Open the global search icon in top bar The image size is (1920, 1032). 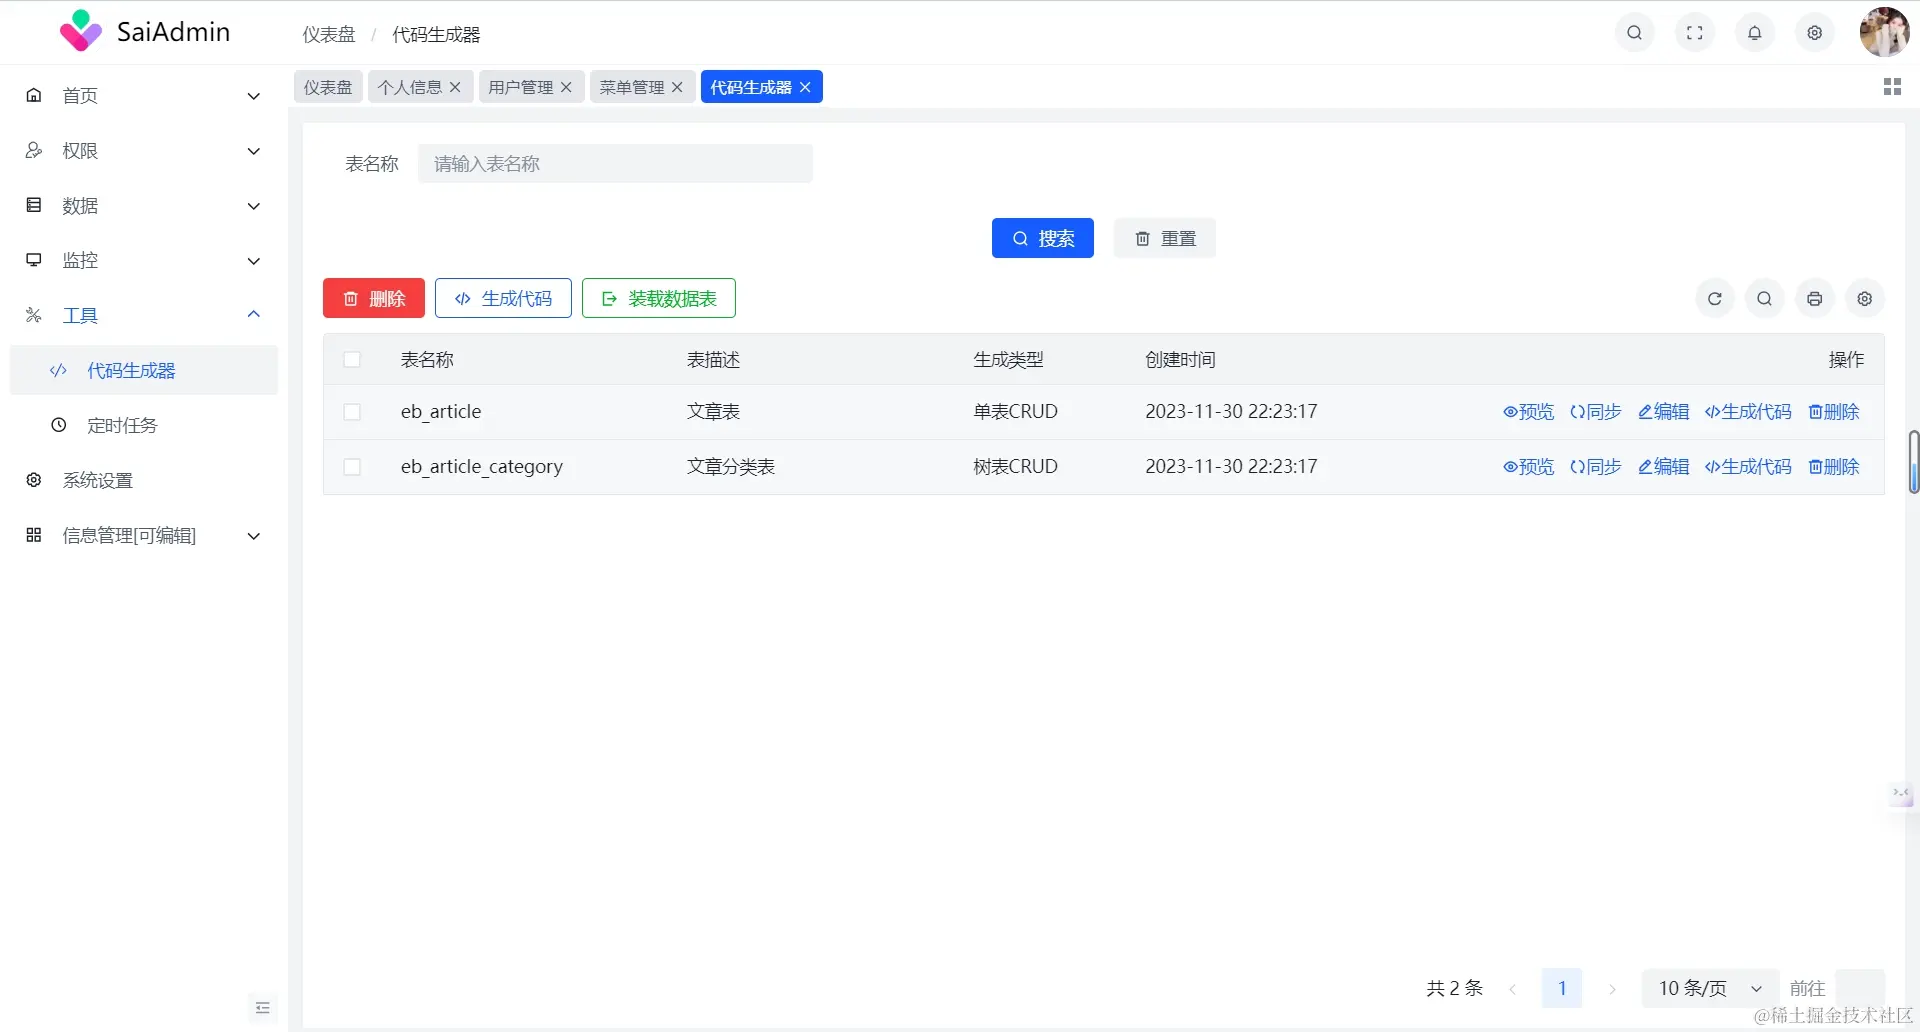[x=1634, y=32]
